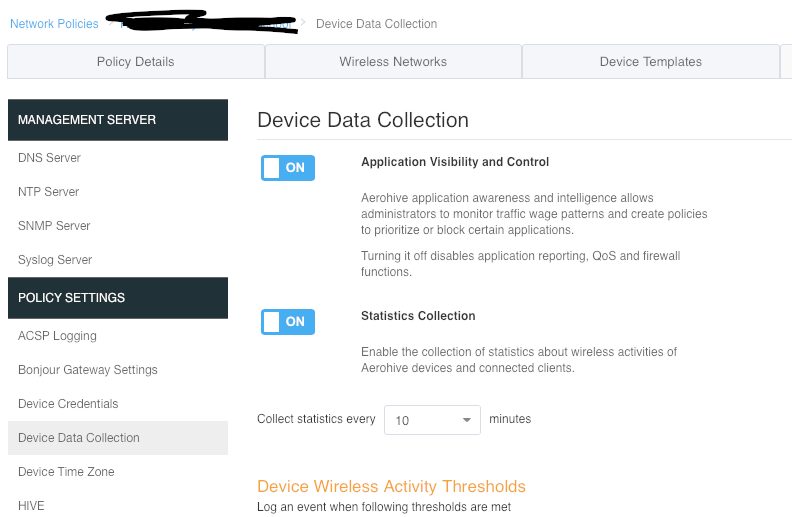
Task: Toggle Application Visibility and Control switch
Action: coord(288,168)
